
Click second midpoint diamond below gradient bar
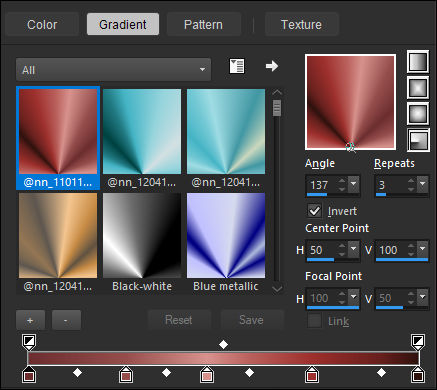click(x=166, y=373)
